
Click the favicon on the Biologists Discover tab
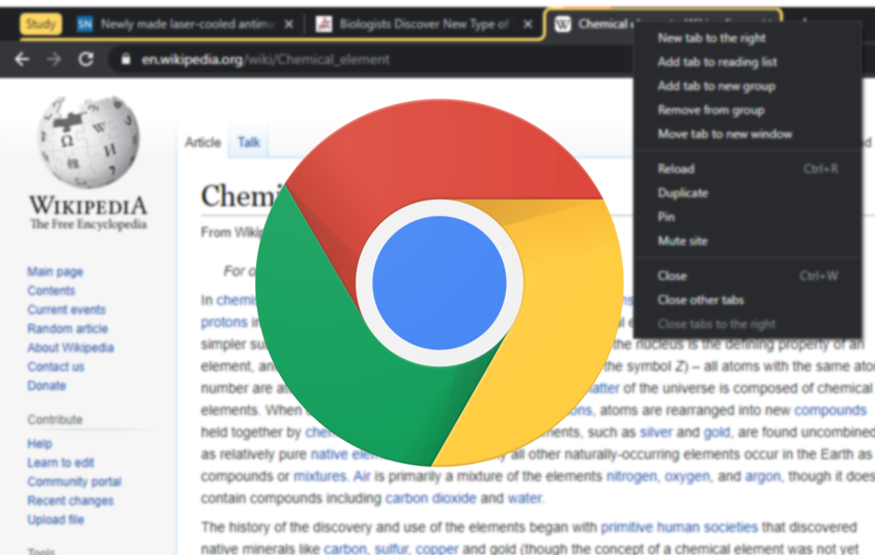click(324, 24)
